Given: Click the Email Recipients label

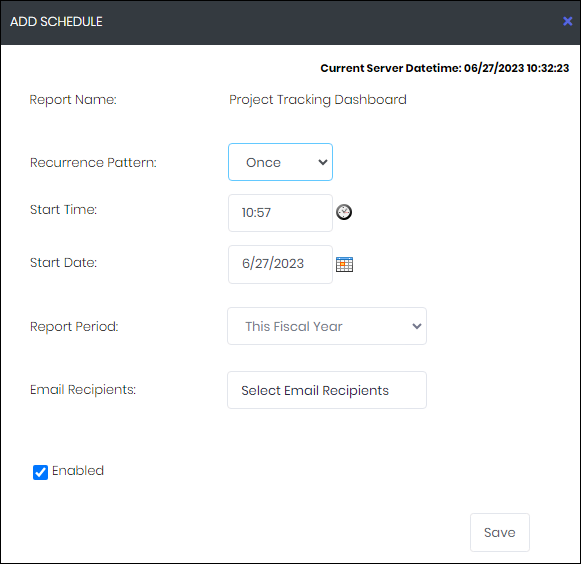Looking at the screenshot, I should [83, 390].
